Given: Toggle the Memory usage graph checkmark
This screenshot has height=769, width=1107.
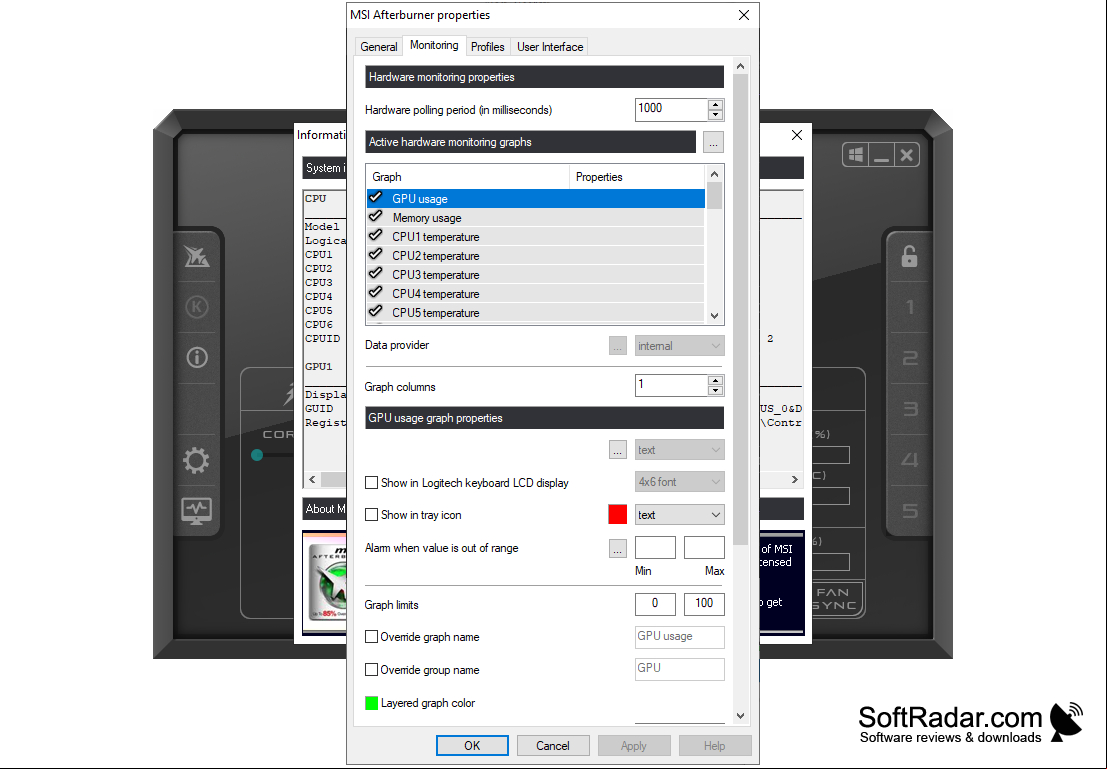Looking at the screenshot, I should coord(376,217).
